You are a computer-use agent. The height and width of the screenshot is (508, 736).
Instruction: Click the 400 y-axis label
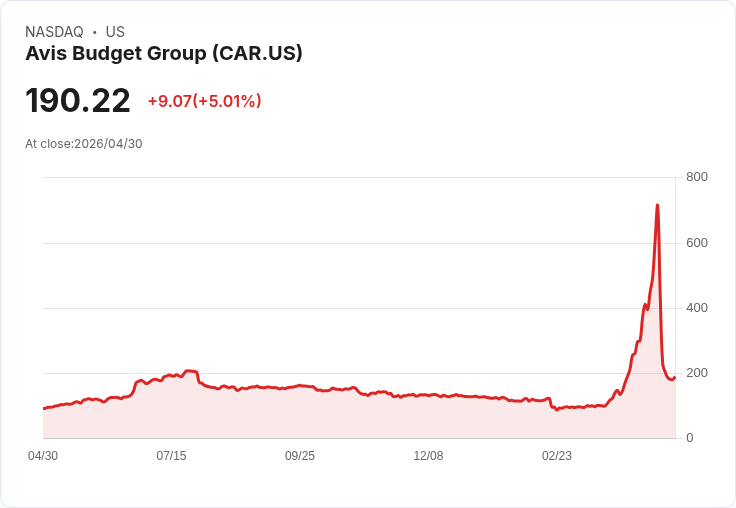697,308
